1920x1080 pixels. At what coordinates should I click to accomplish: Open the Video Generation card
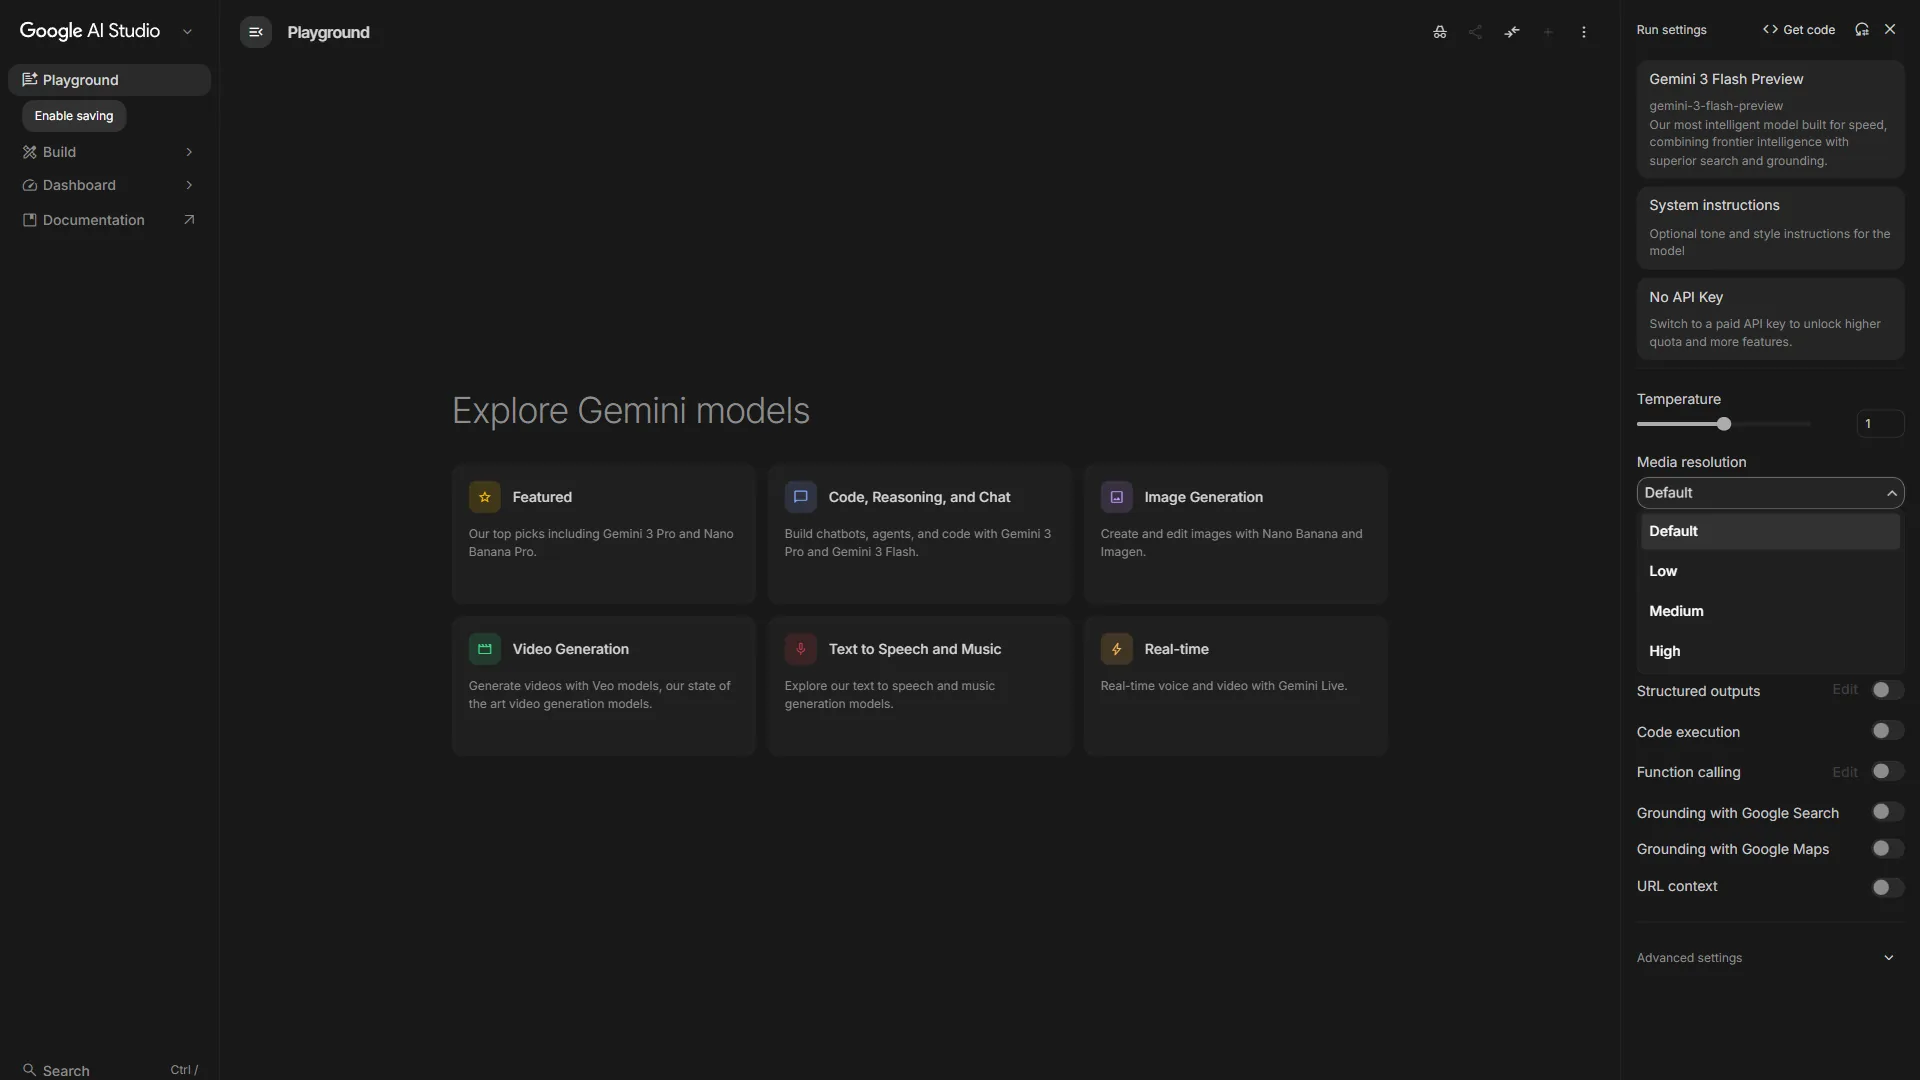pyautogui.click(x=604, y=686)
